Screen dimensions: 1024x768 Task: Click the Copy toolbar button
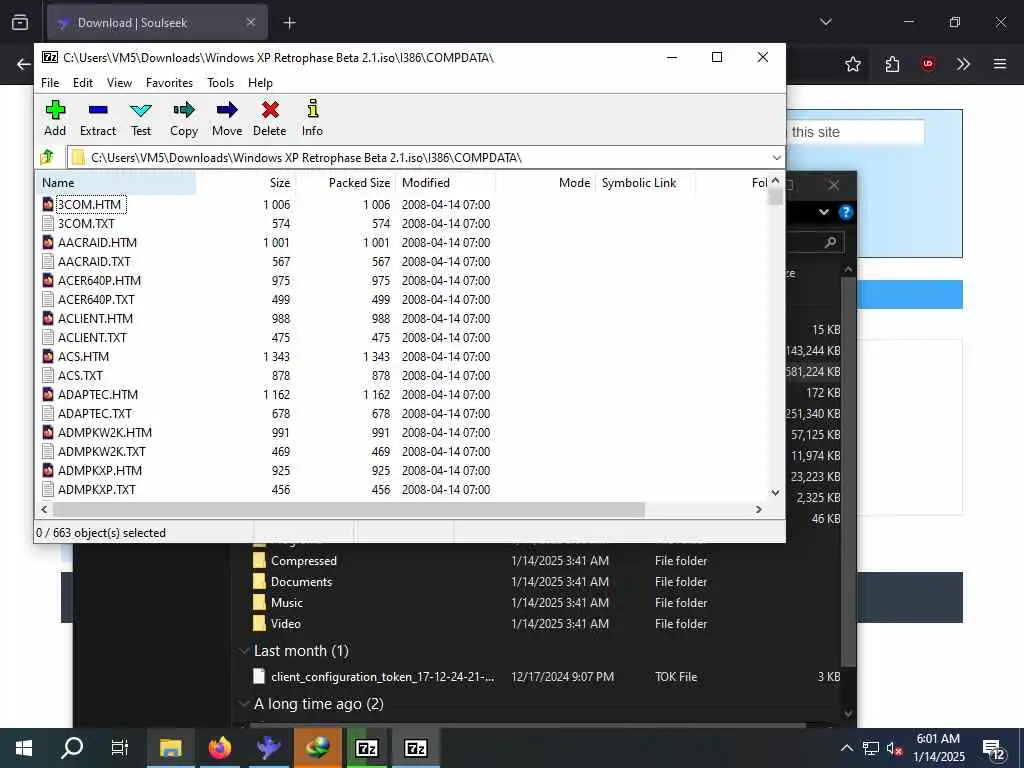[184, 118]
